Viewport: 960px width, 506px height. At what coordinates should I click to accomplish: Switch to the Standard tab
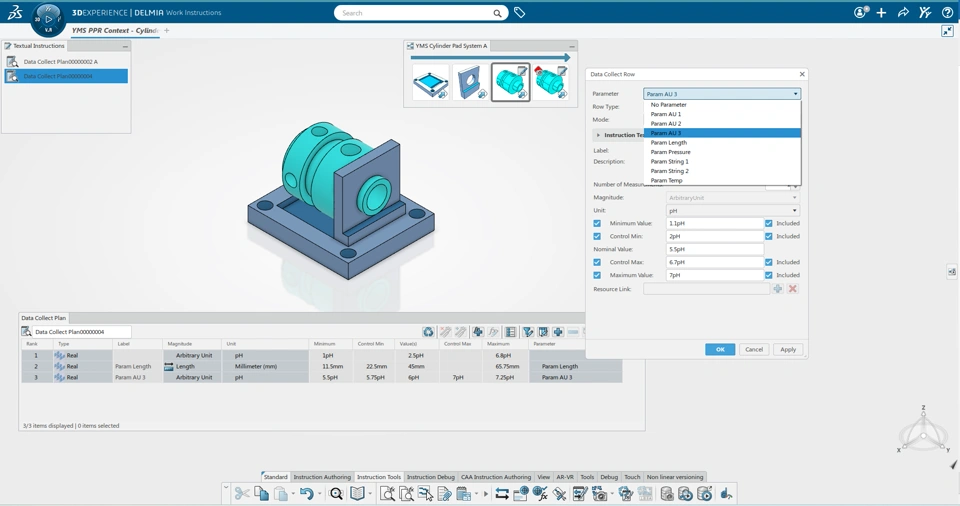[276, 477]
